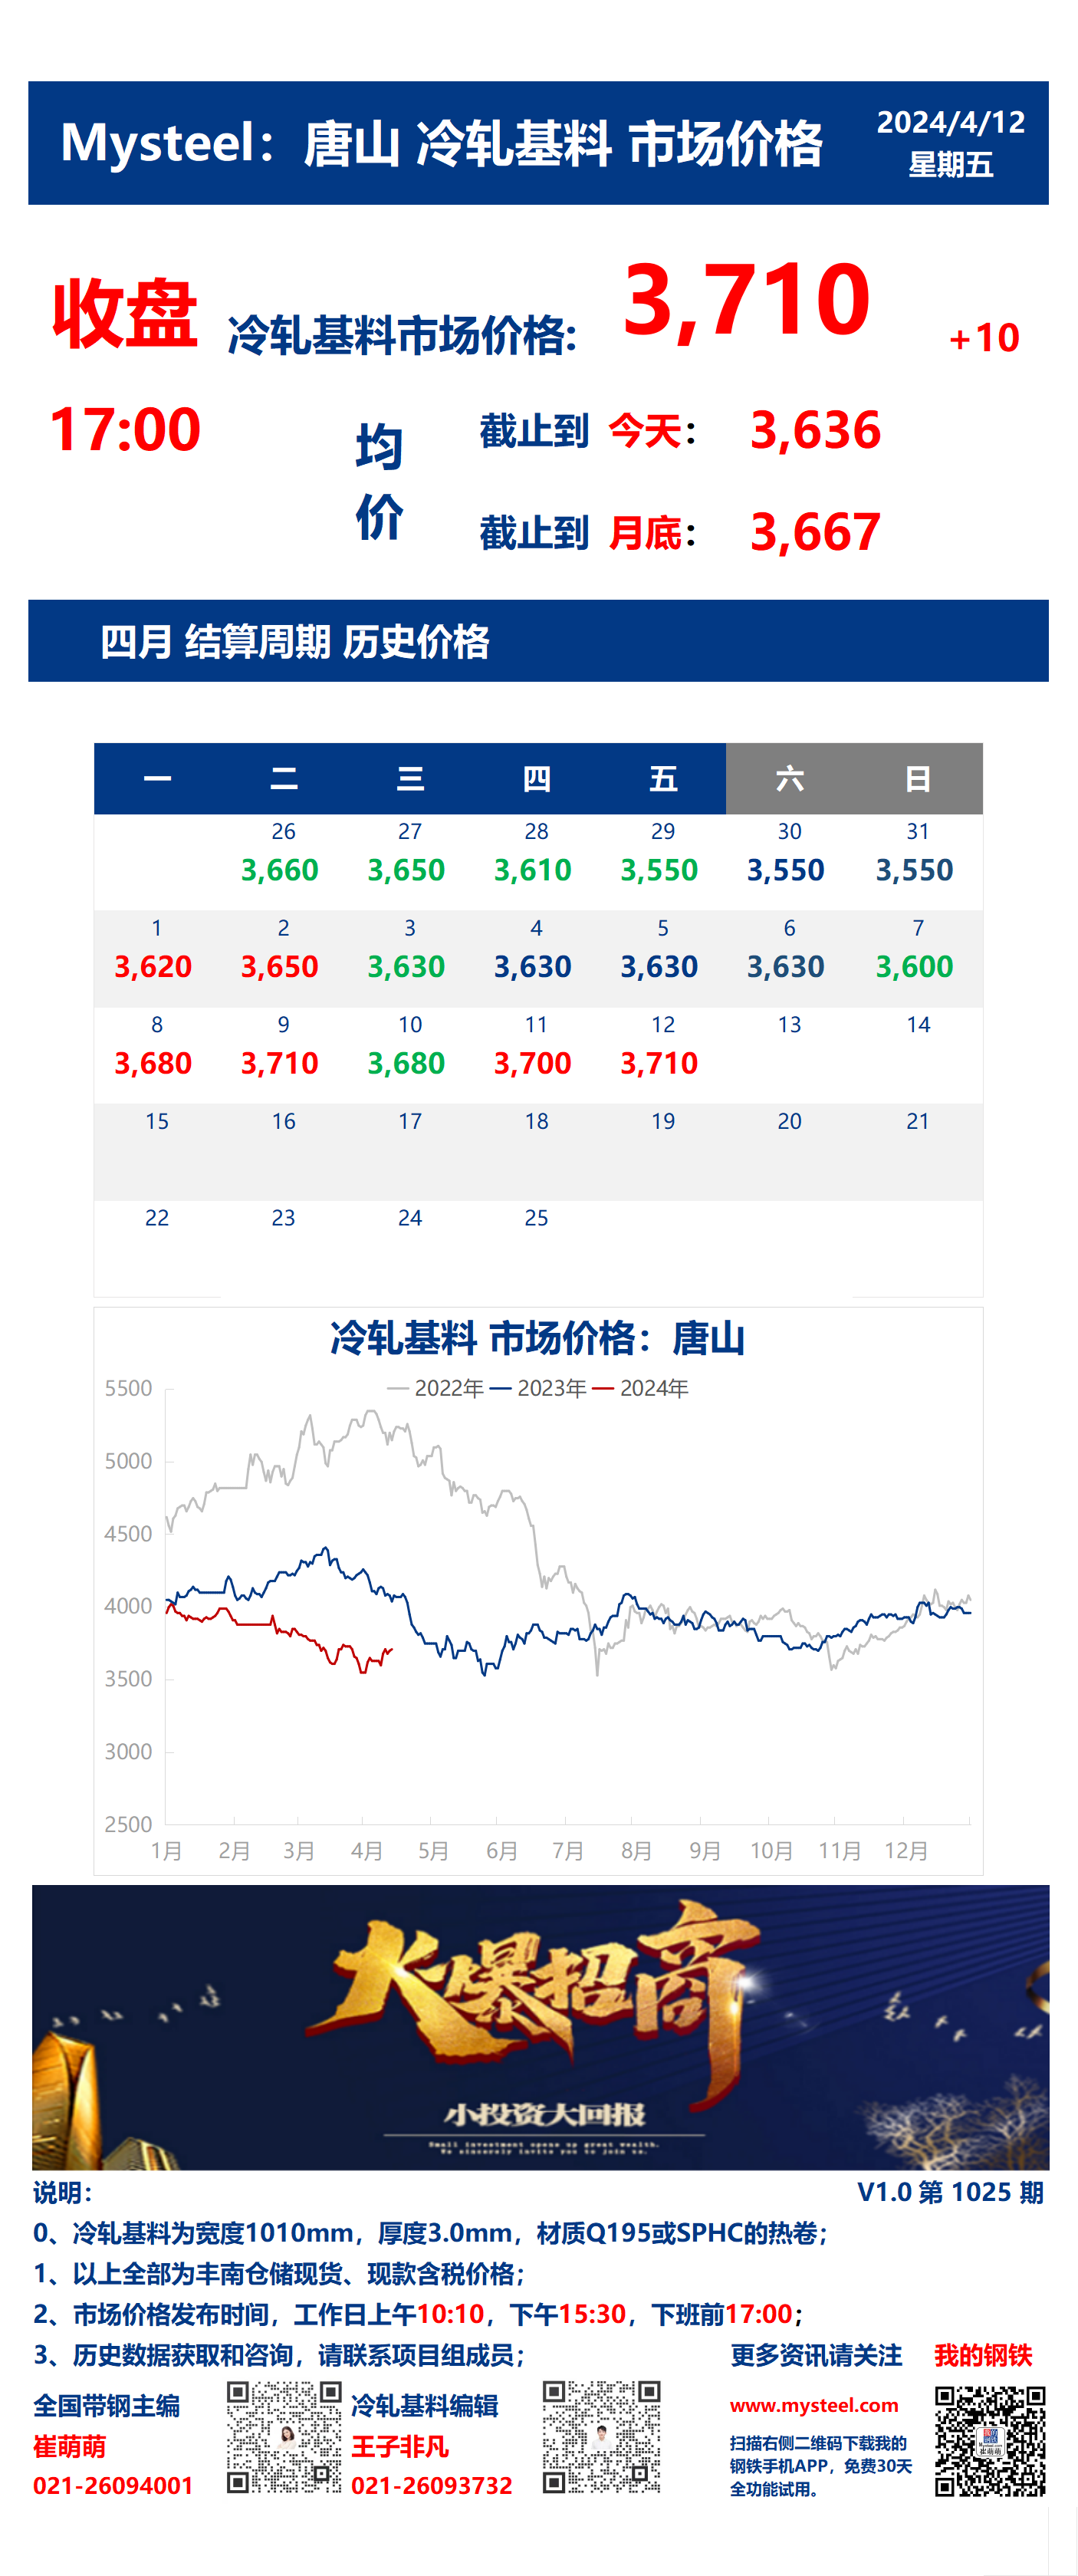Click the 我的钢铁 red label
This screenshot has height=2576, width=1078.
[x=983, y=2355]
